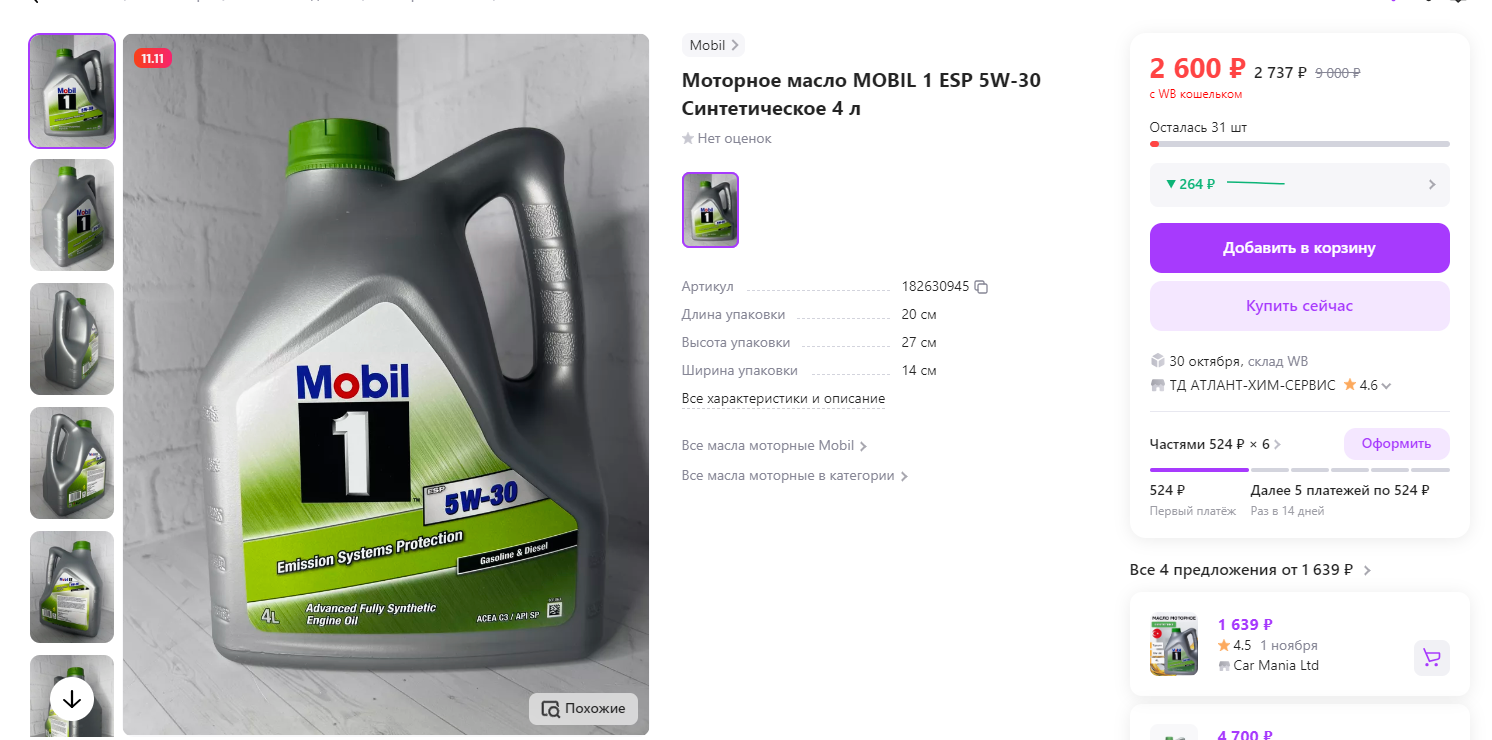Click the down arrow under thumbnails

[72, 700]
